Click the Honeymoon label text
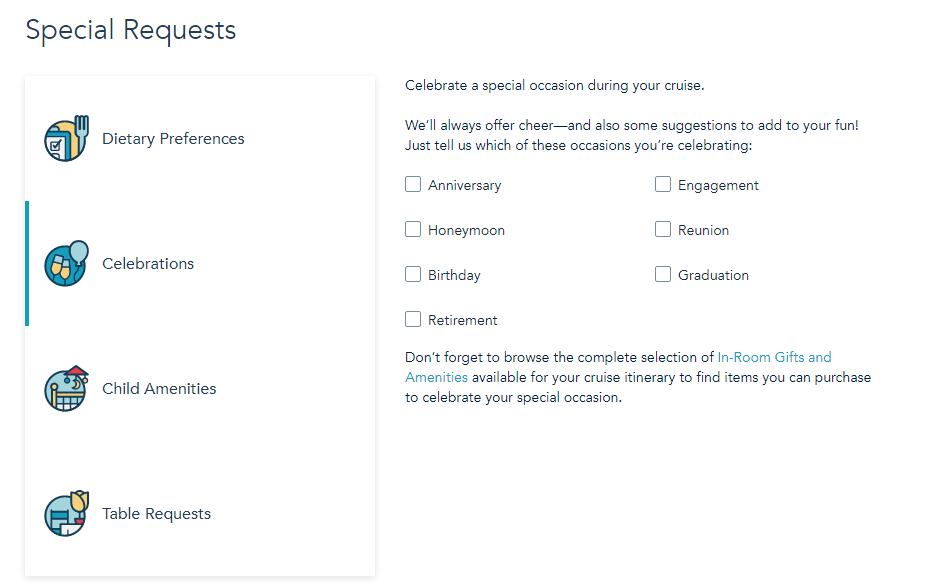 point(466,230)
